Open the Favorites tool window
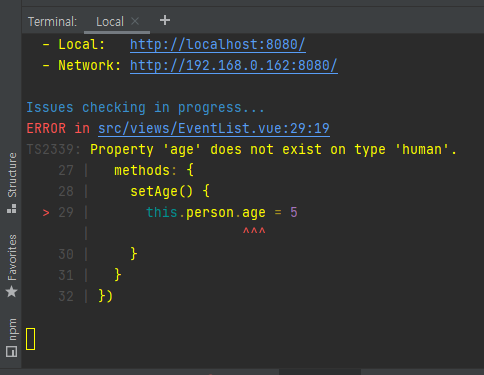 pyautogui.click(x=12, y=266)
